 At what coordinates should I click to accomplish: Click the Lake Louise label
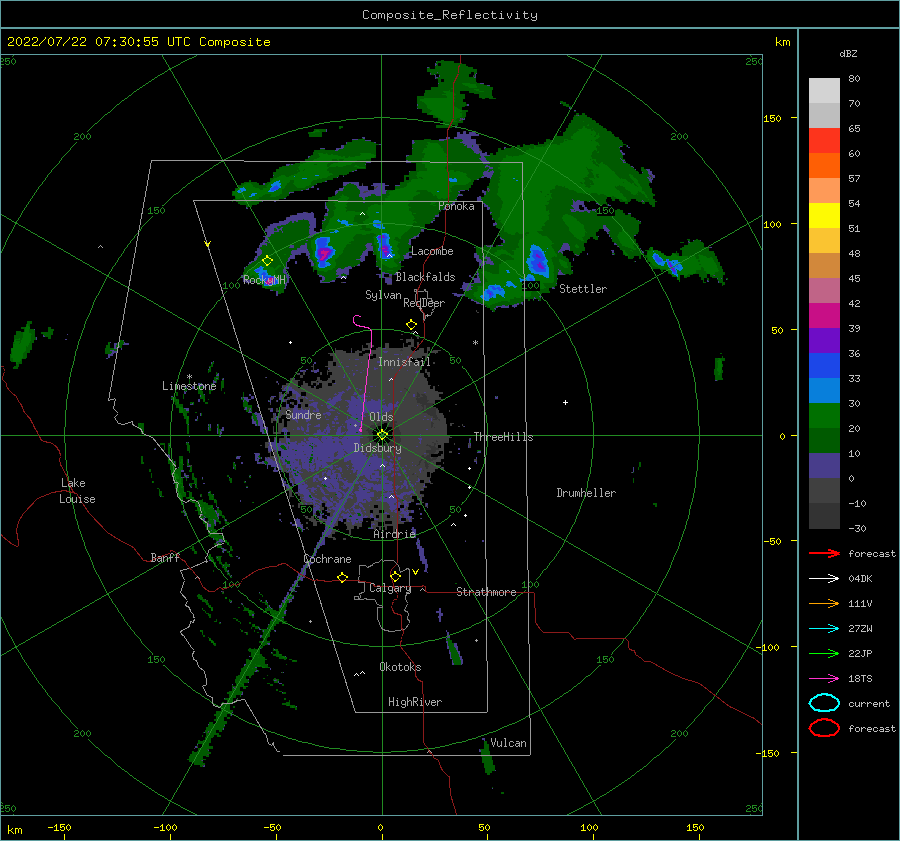pos(77,491)
